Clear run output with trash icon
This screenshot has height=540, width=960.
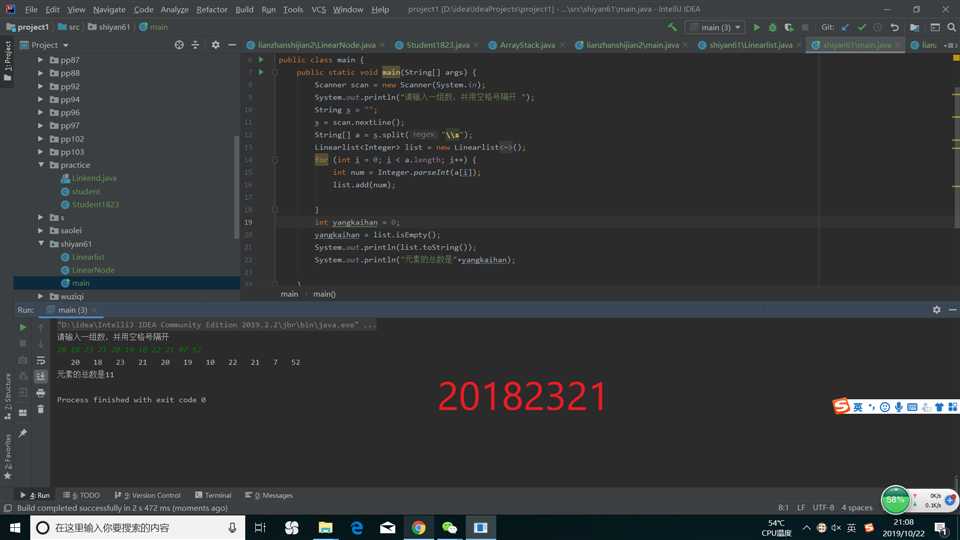[x=40, y=409]
